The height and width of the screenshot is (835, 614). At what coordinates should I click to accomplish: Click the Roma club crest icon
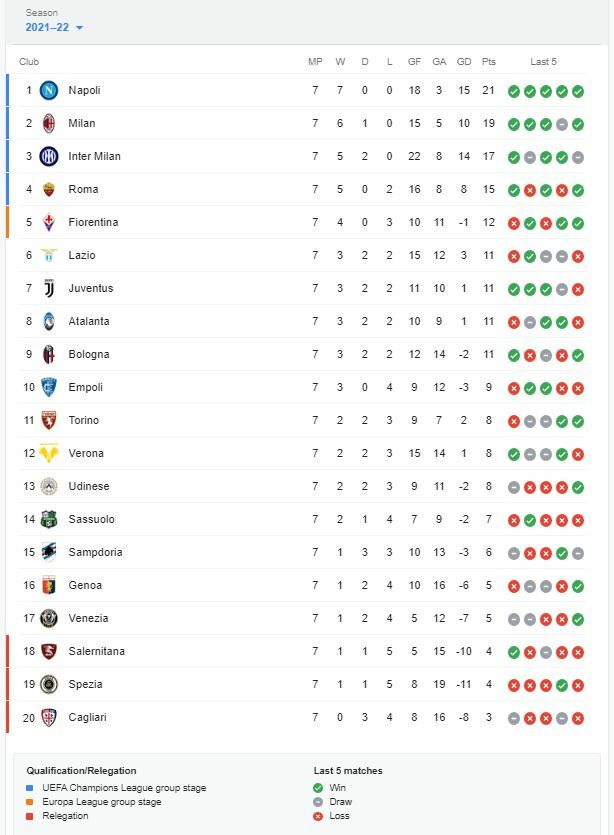click(49, 190)
